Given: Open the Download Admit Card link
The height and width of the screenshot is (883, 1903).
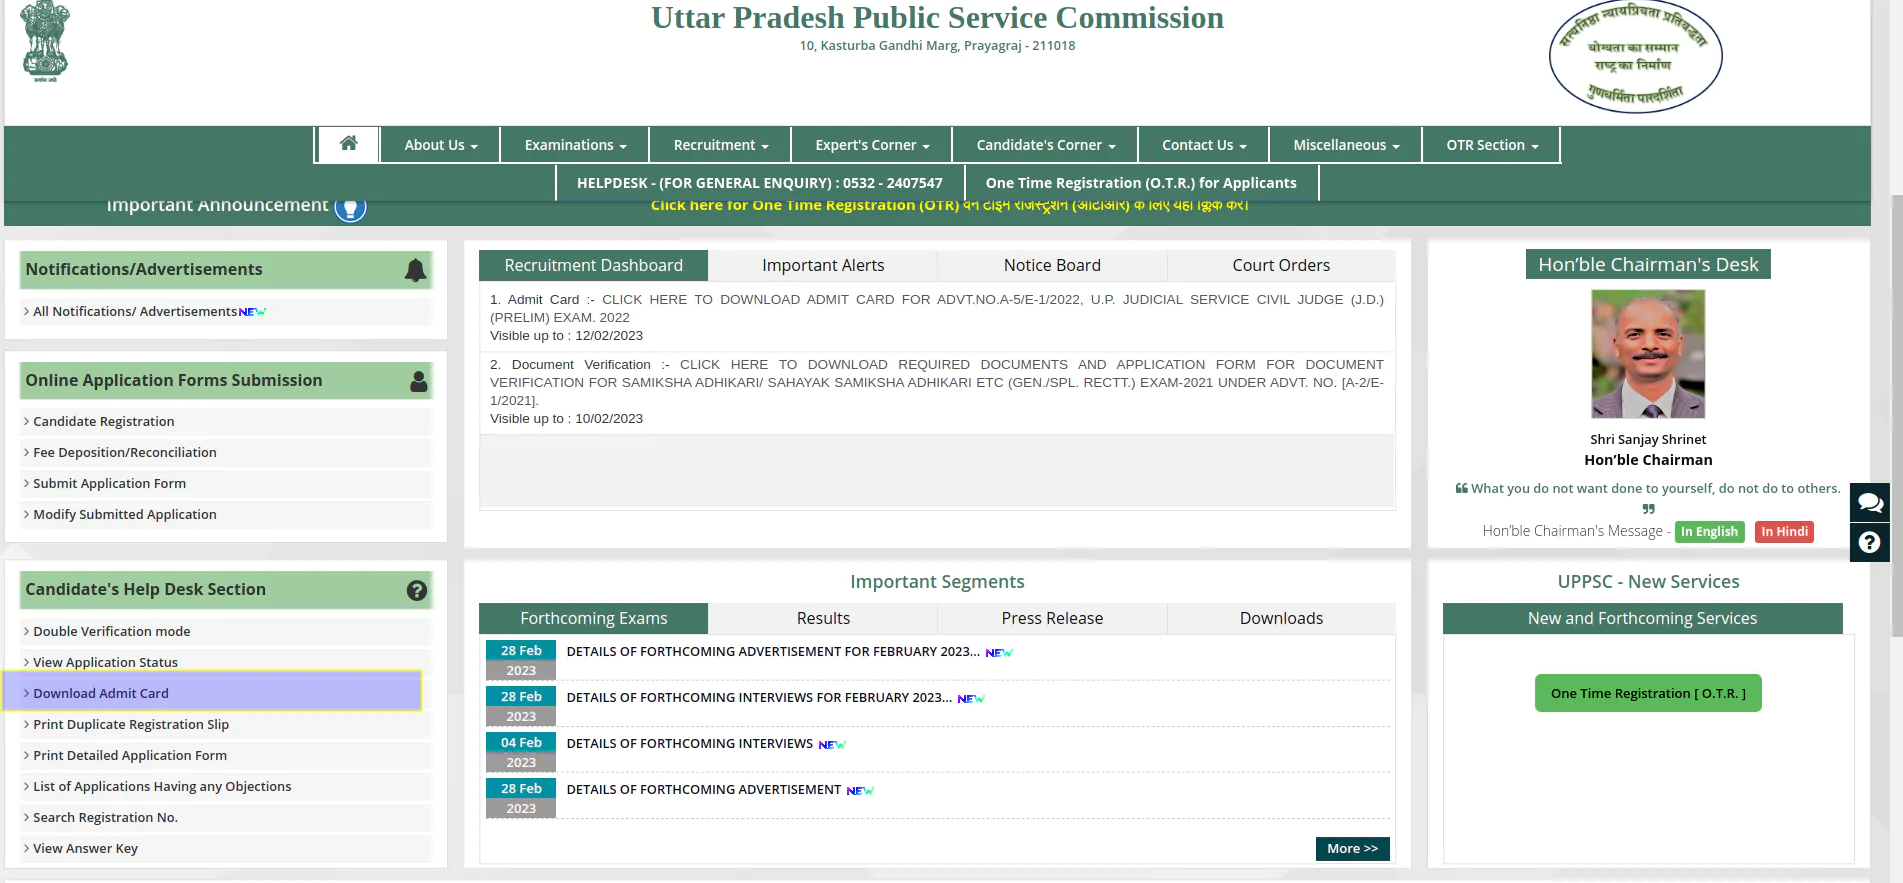Looking at the screenshot, I should coord(101,693).
